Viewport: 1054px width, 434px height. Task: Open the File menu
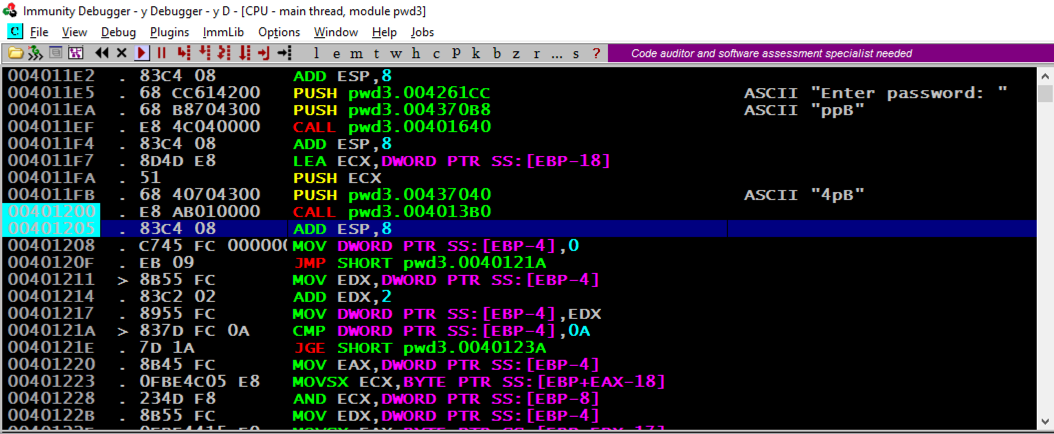tap(39, 32)
